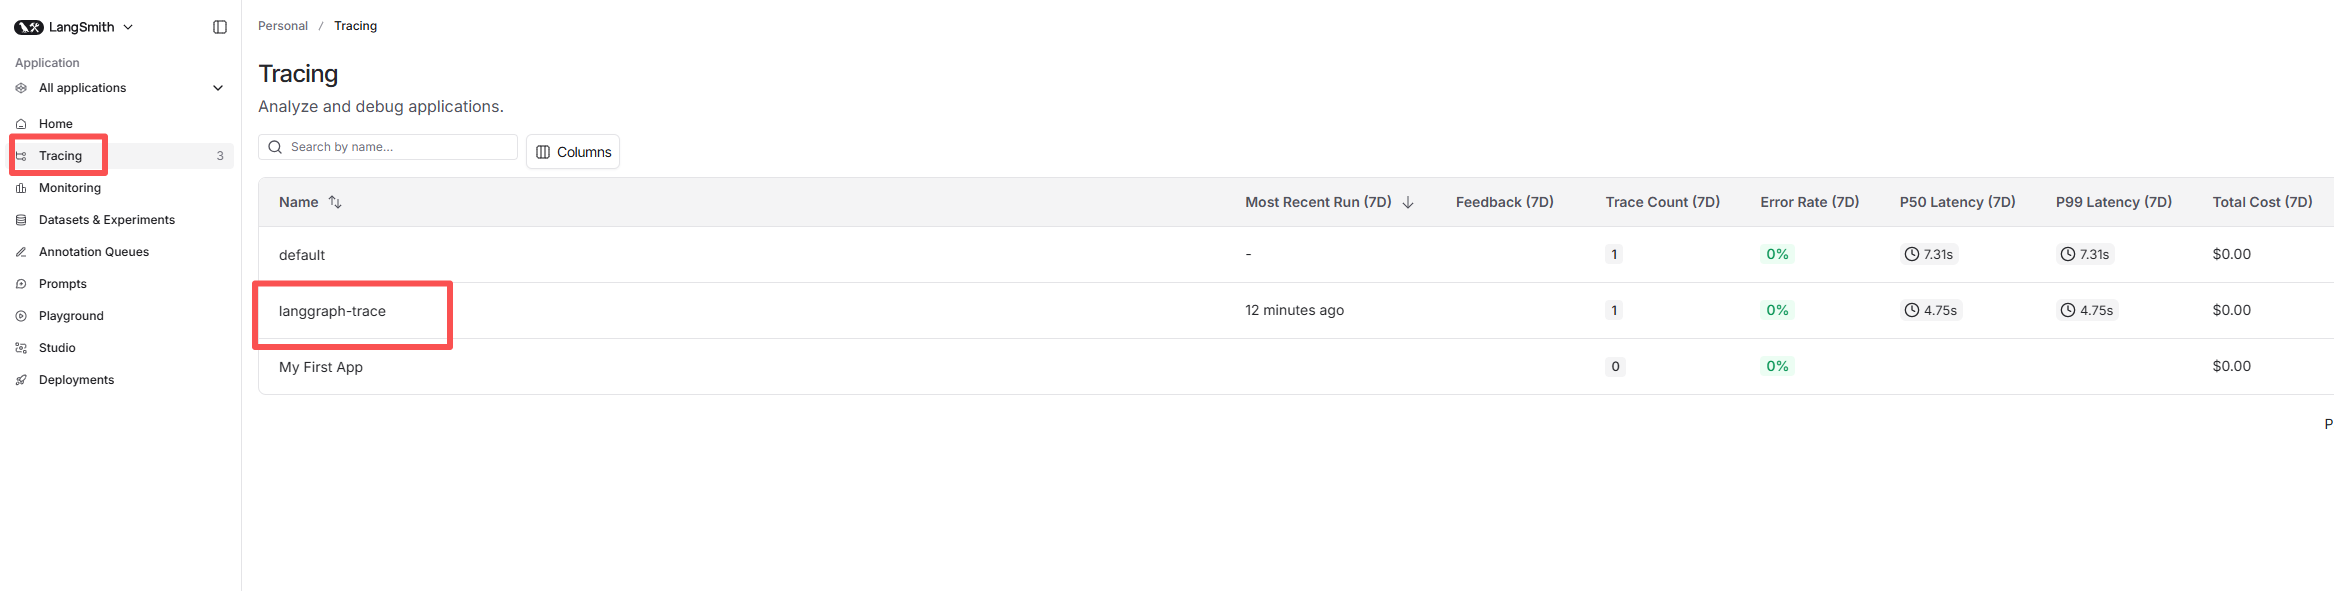Click the P99 Latency (7D) header
The image size is (2334, 591).
pos(2113,202)
